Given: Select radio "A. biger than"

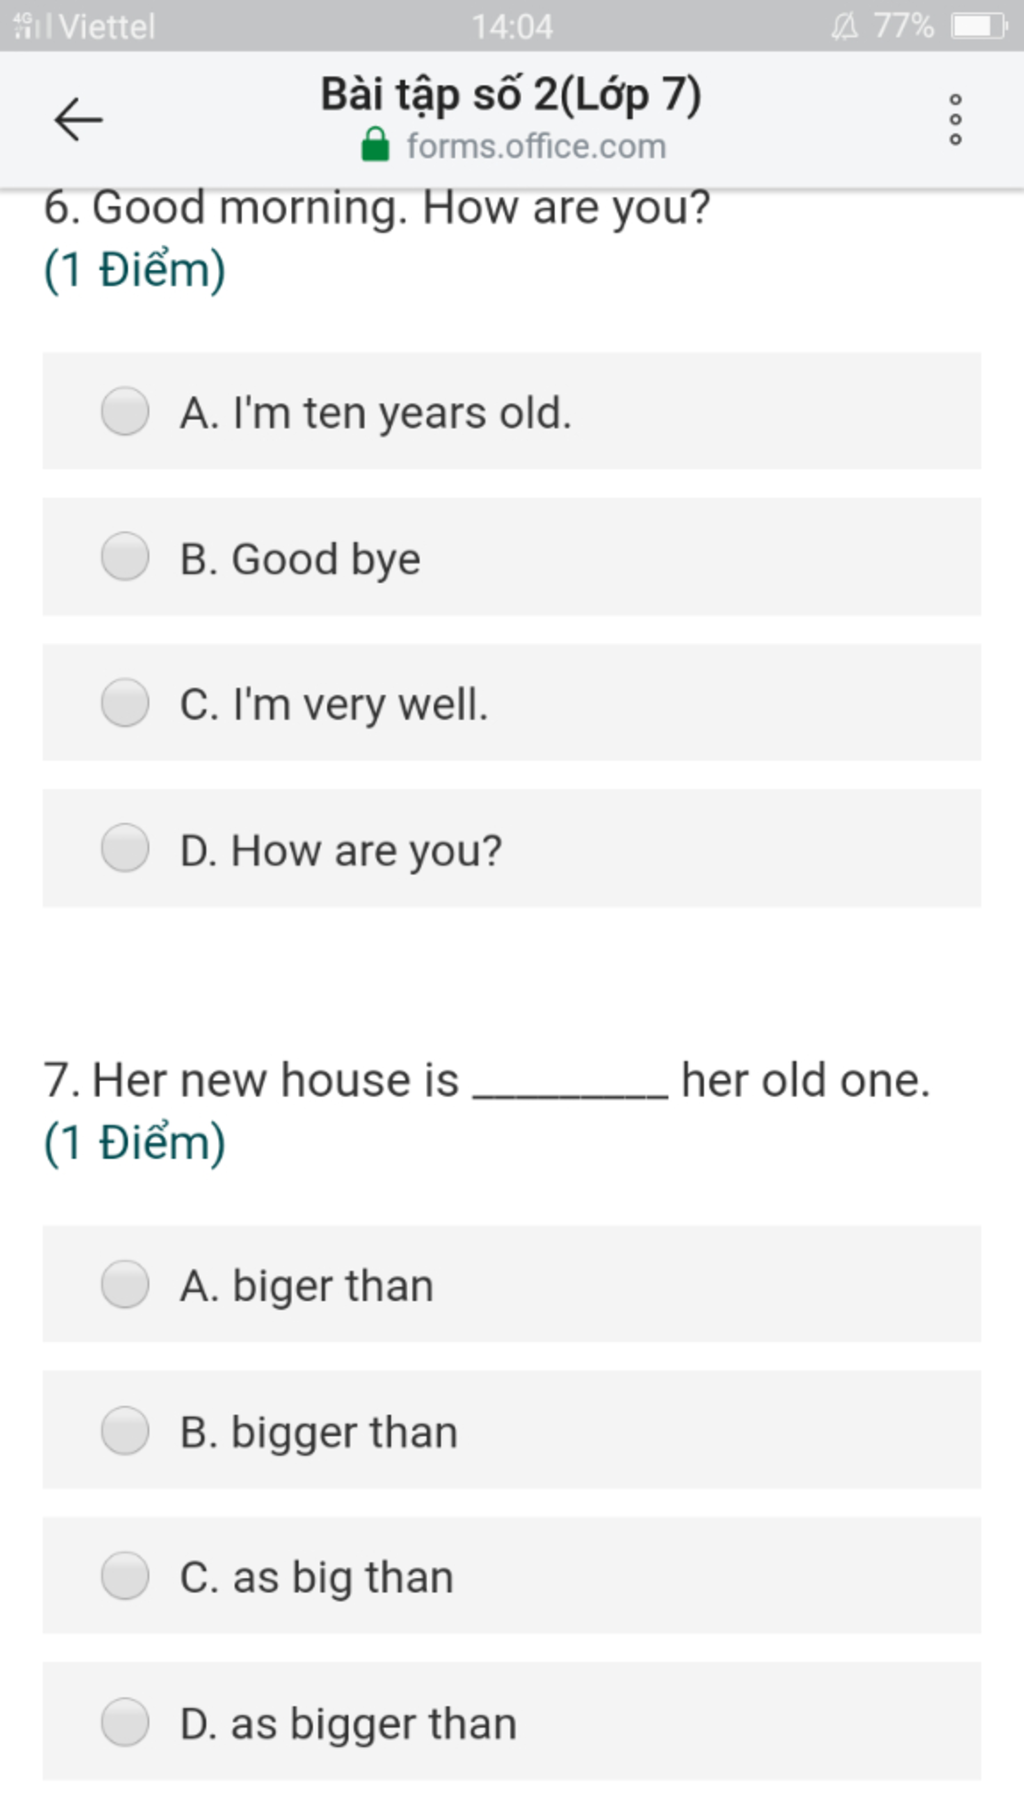Looking at the screenshot, I should tap(125, 1284).
